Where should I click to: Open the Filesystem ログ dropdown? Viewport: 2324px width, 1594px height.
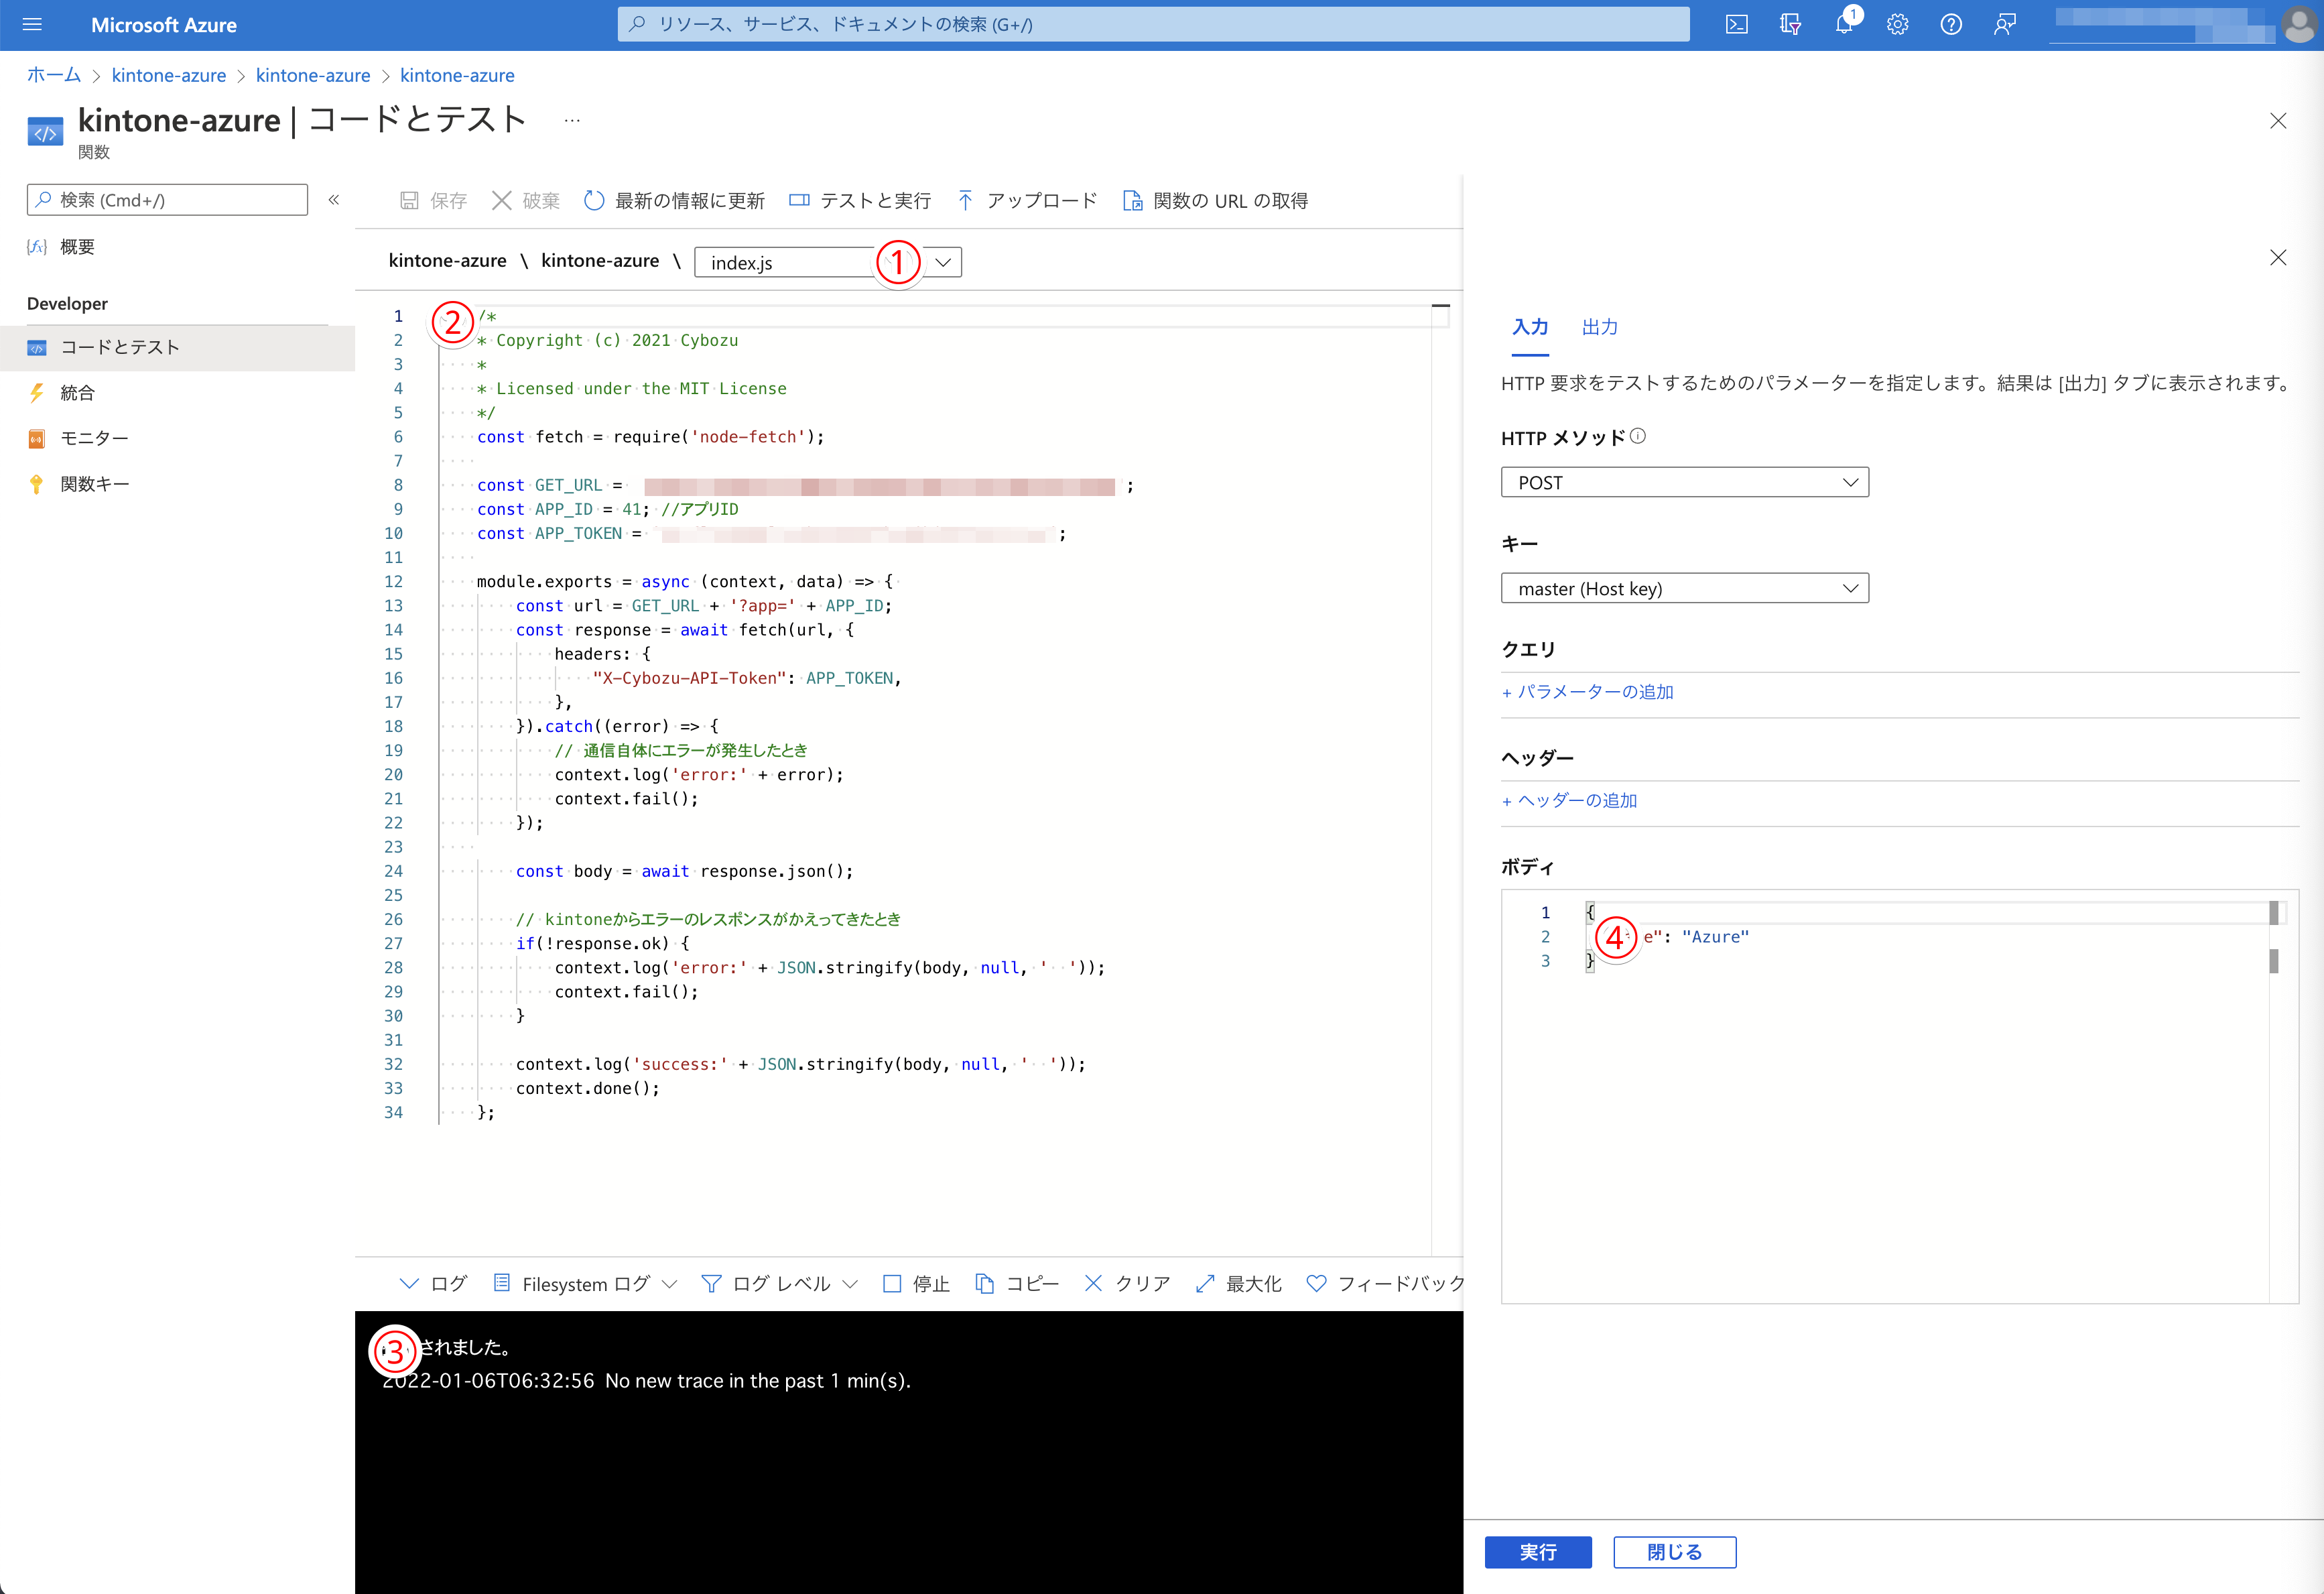click(x=586, y=1283)
